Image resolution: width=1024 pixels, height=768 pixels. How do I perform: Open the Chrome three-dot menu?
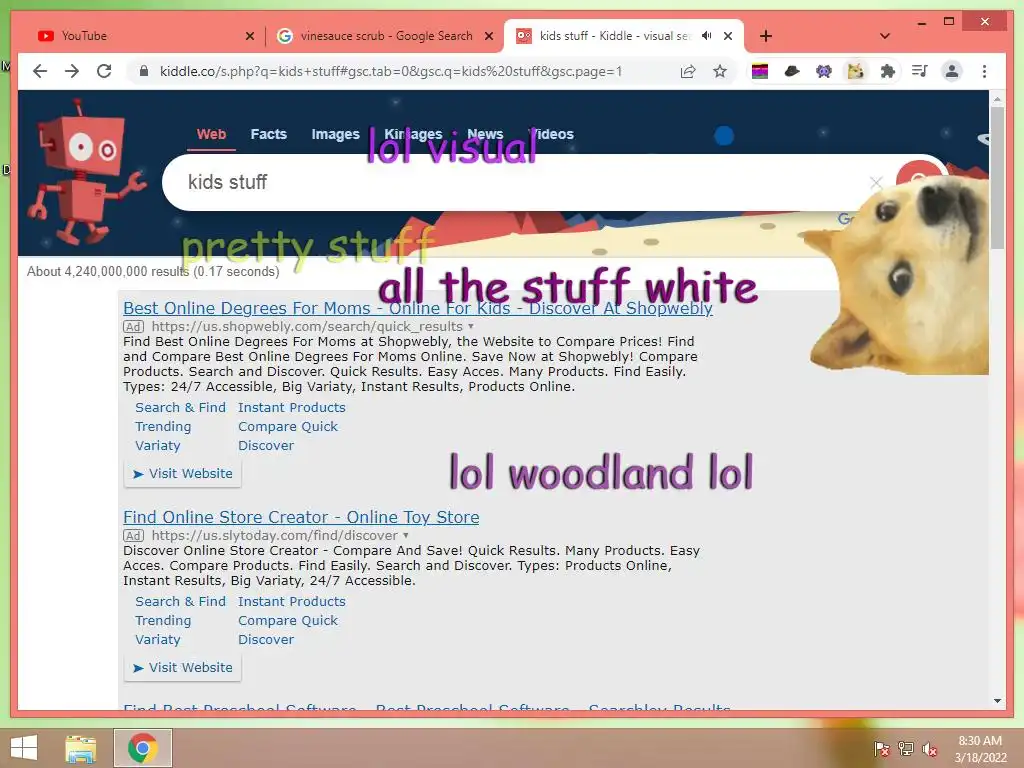(x=984, y=71)
